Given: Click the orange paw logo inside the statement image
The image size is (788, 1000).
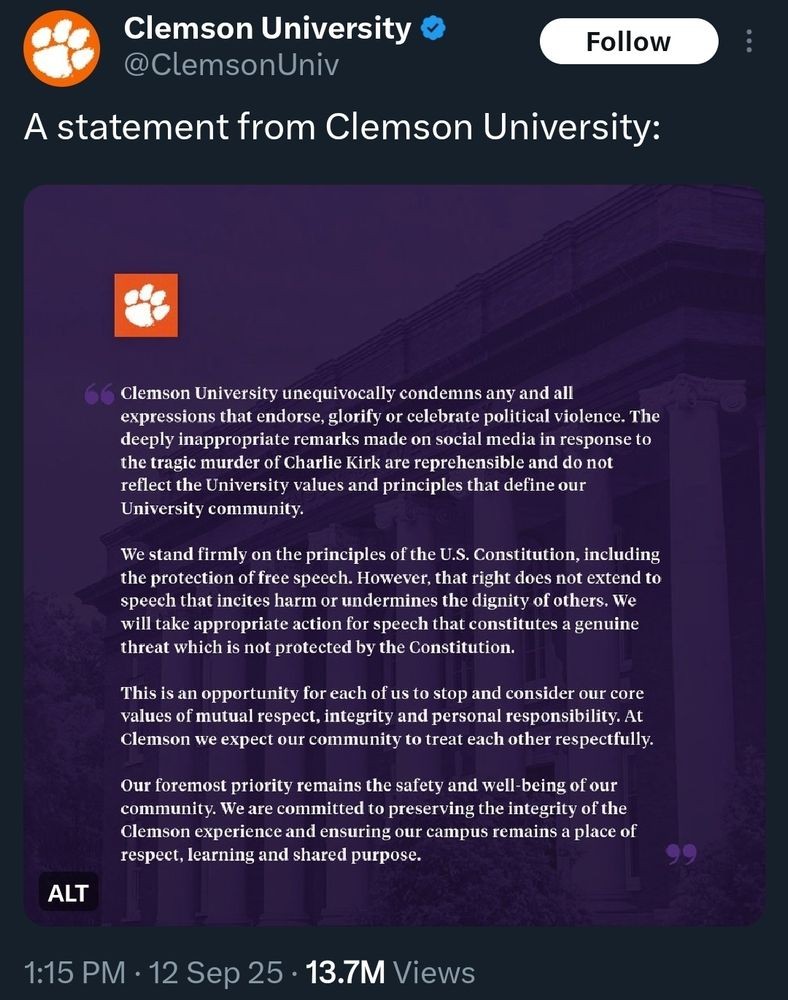Looking at the screenshot, I should 146,305.
